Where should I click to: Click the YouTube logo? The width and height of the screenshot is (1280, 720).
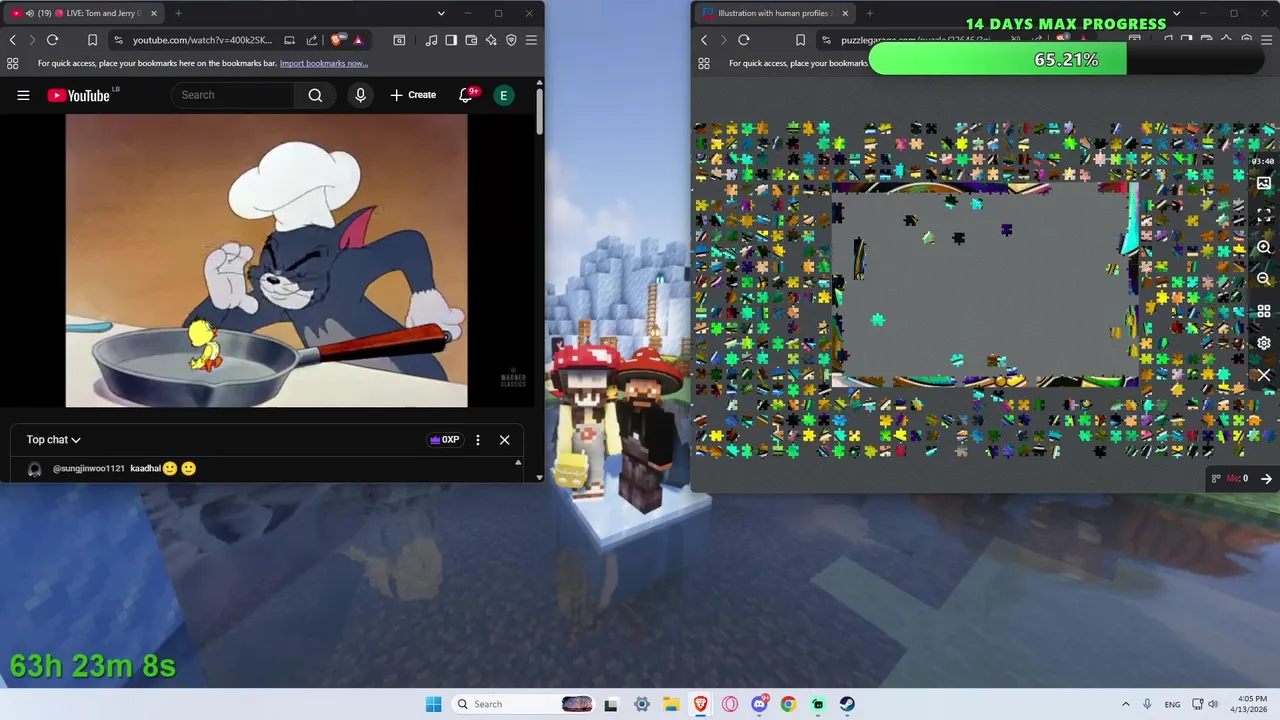(x=79, y=95)
